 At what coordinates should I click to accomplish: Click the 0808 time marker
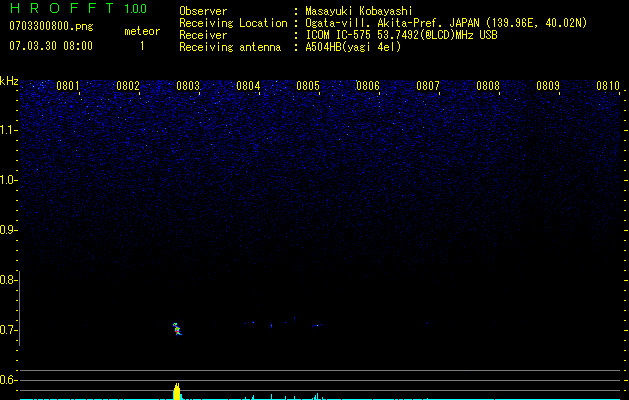click(x=488, y=86)
